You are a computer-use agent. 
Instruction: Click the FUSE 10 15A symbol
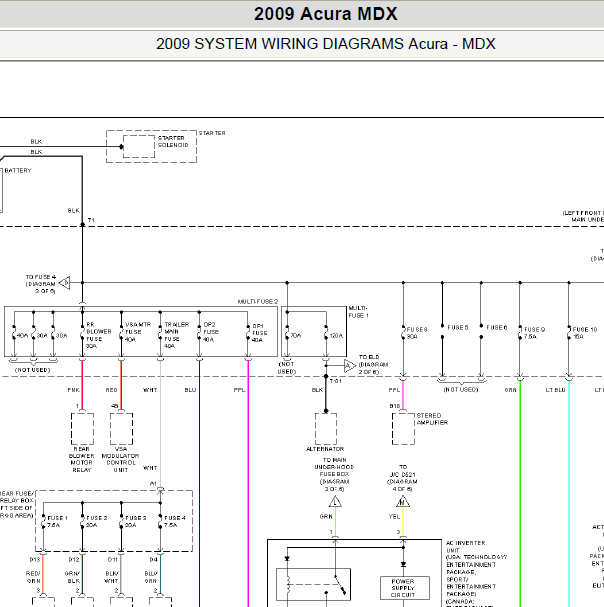(569, 333)
